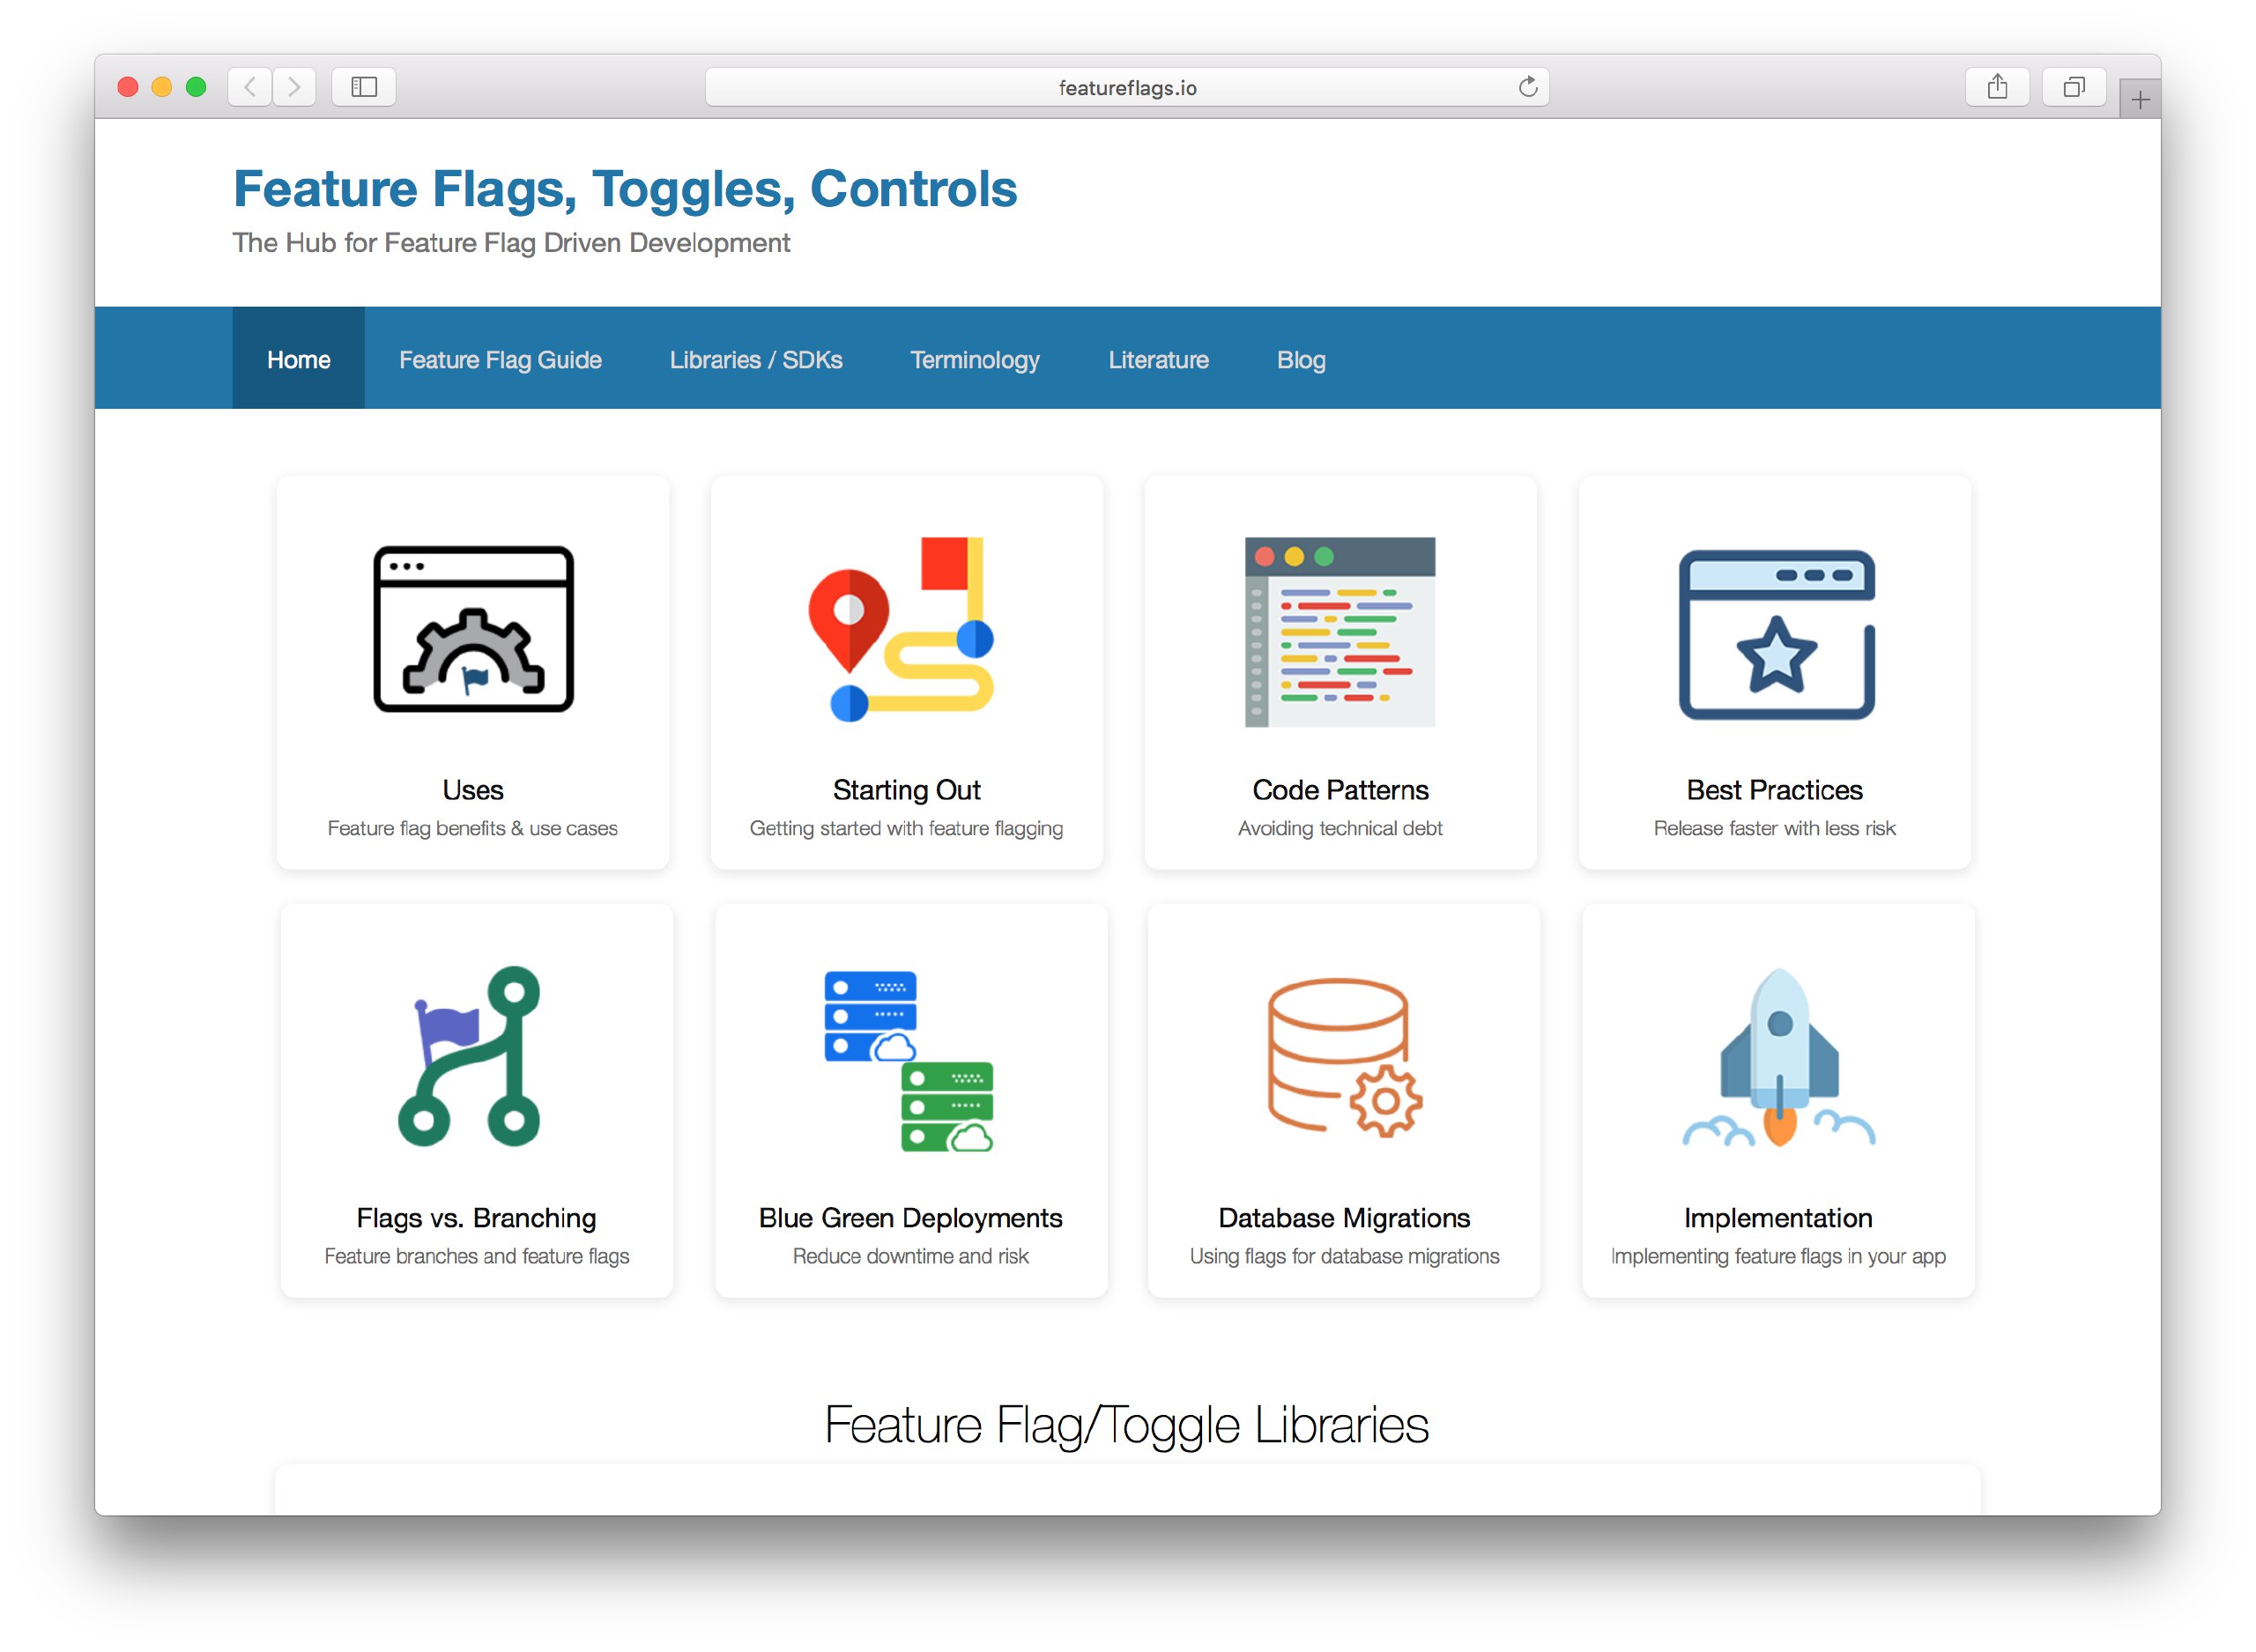
Task: Open the Safari share menu
Action: point(1997,87)
